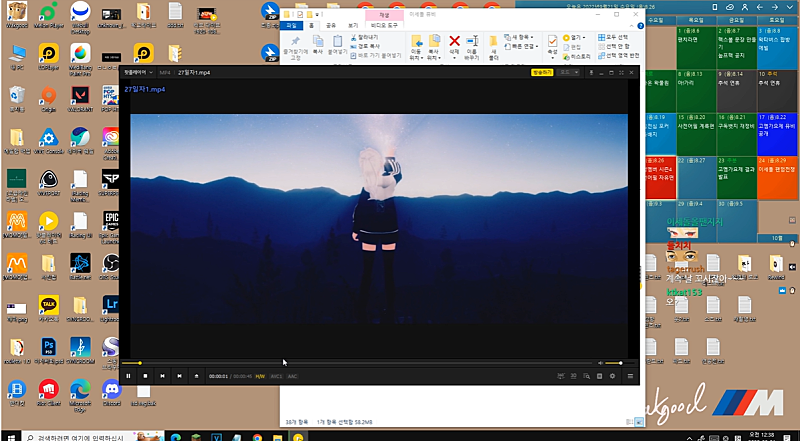Click the eject/open file icon

click(196, 376)
